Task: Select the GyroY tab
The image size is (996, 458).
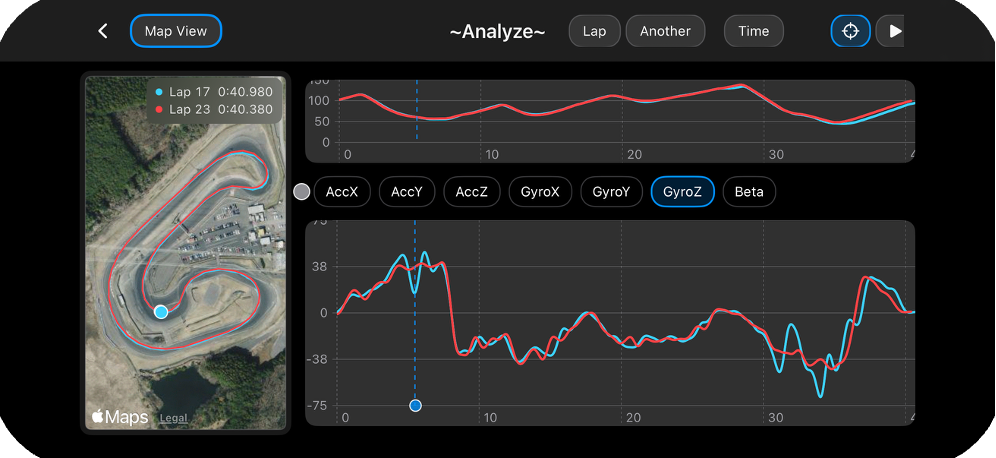Action: pos(611,192)
